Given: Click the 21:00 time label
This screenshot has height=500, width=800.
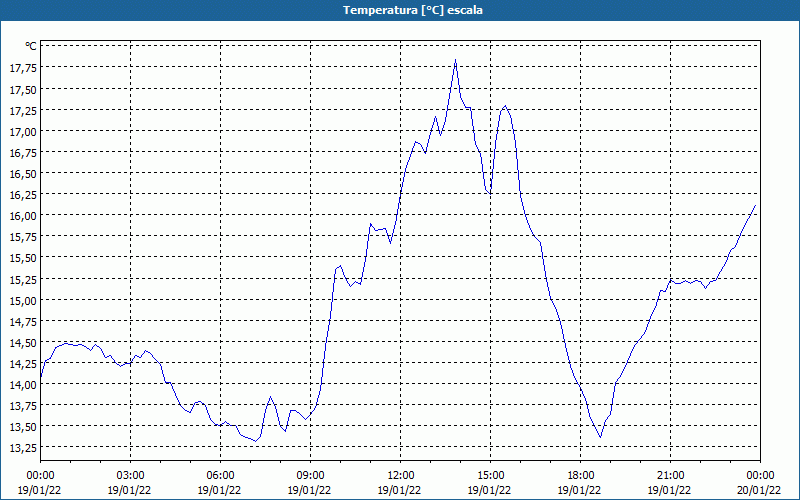Looking at the screenshot, I should pos(670,476).
